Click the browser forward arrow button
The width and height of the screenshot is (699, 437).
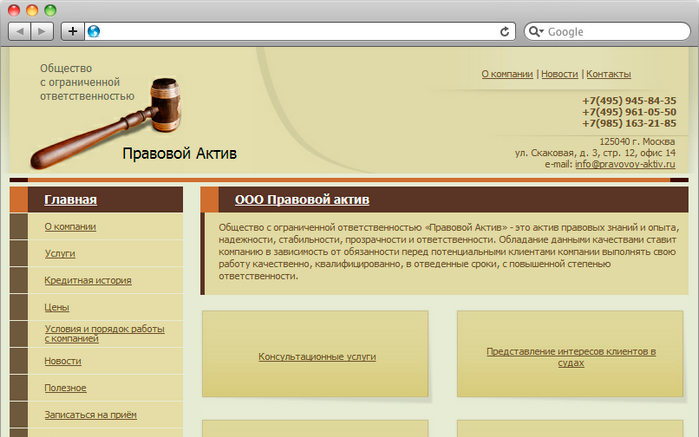pyautogui.click(x=43, y=31)
